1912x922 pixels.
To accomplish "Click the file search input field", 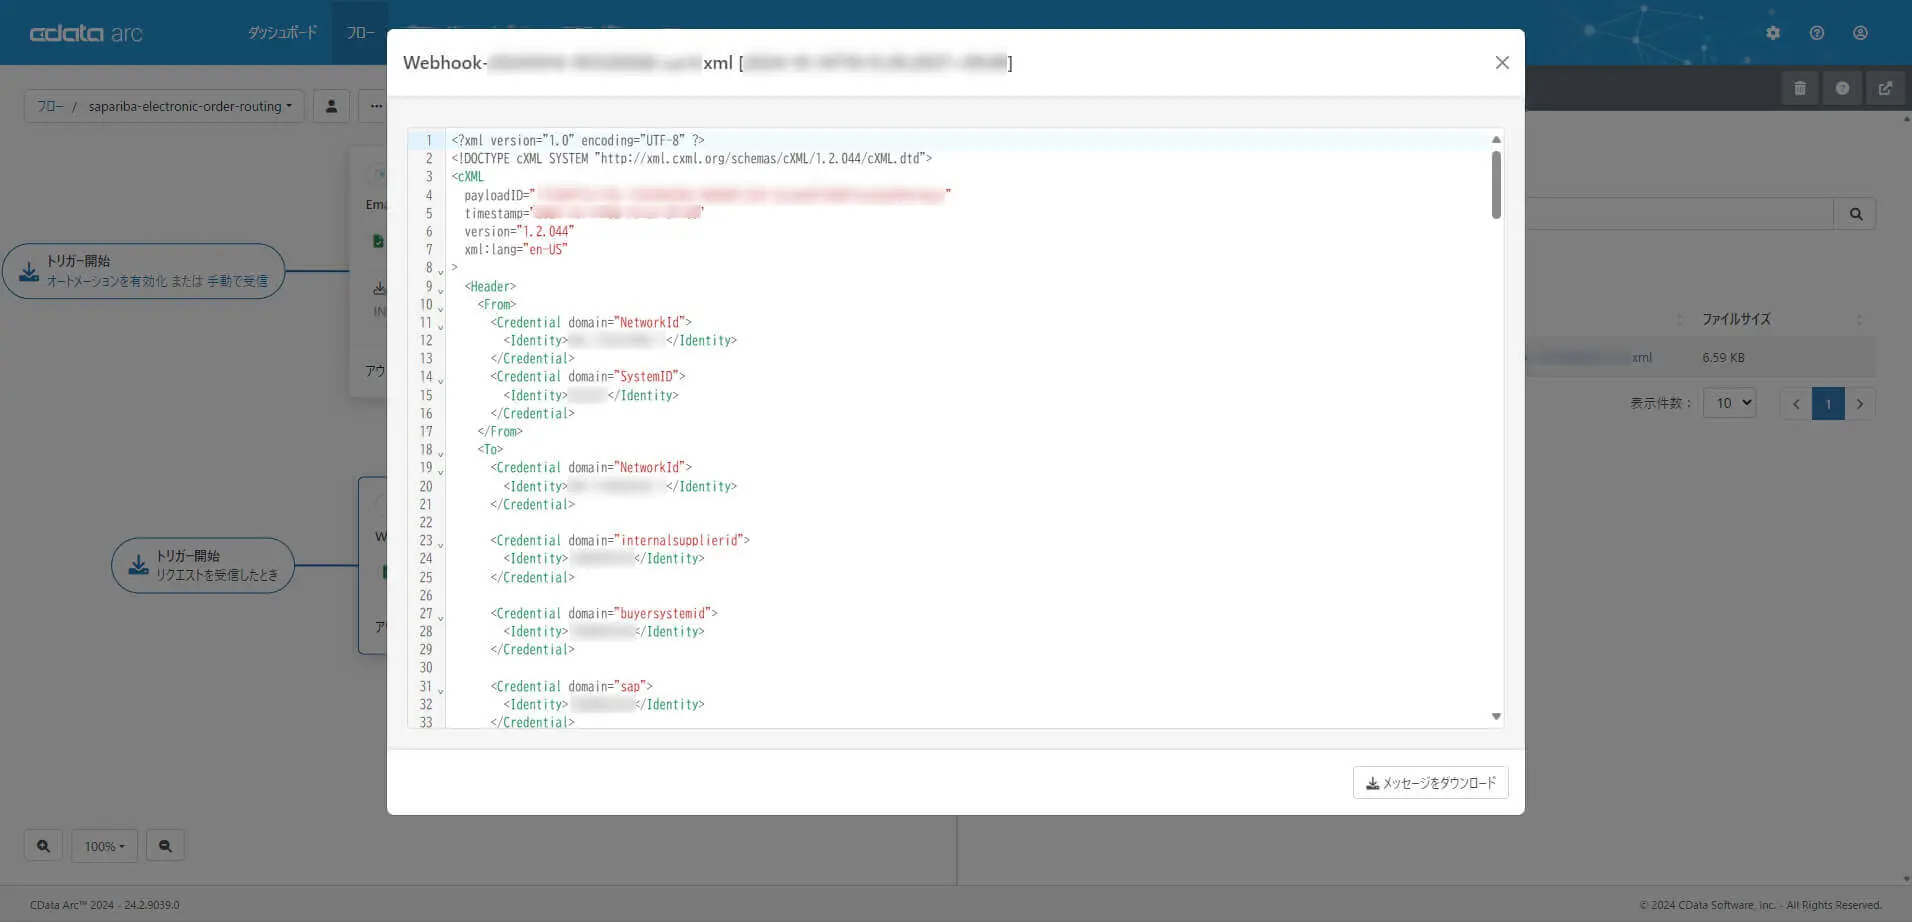I will click(1680, 214).
